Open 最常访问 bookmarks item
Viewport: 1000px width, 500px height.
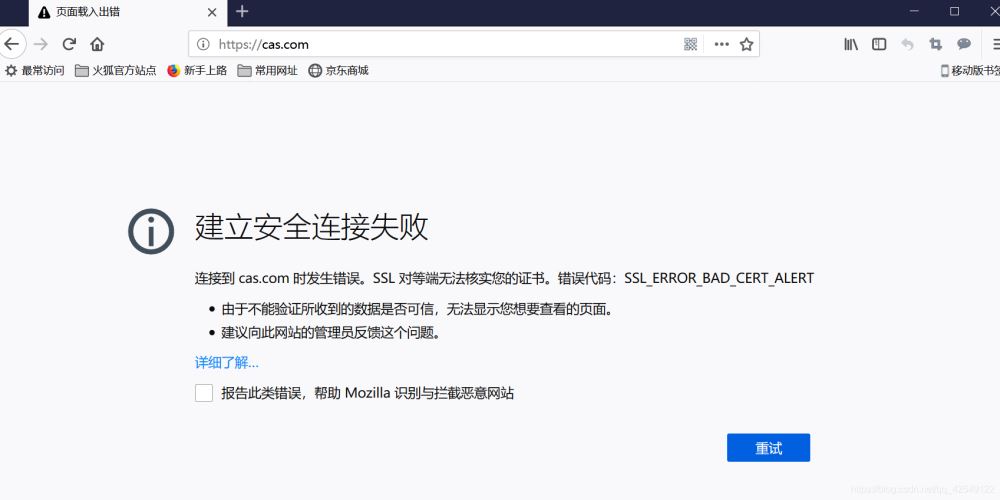(35, 70)
